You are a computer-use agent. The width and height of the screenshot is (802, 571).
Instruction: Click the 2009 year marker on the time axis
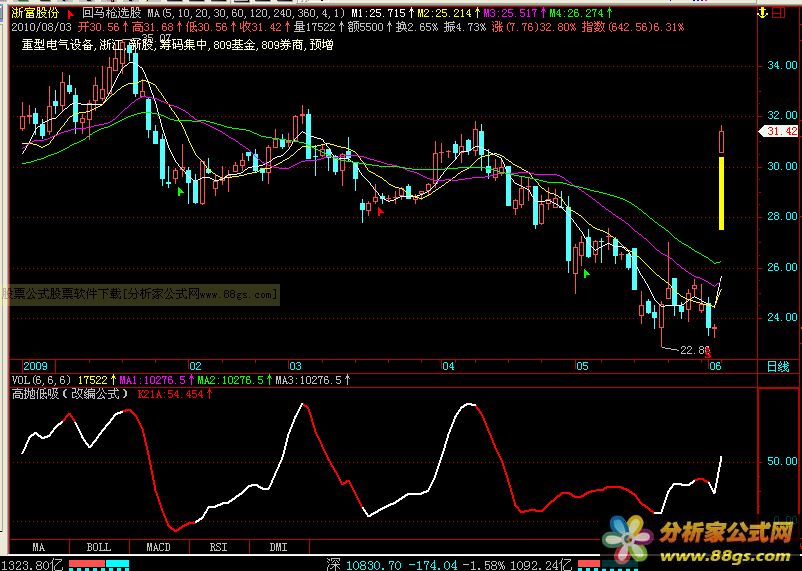pos(35,366)
